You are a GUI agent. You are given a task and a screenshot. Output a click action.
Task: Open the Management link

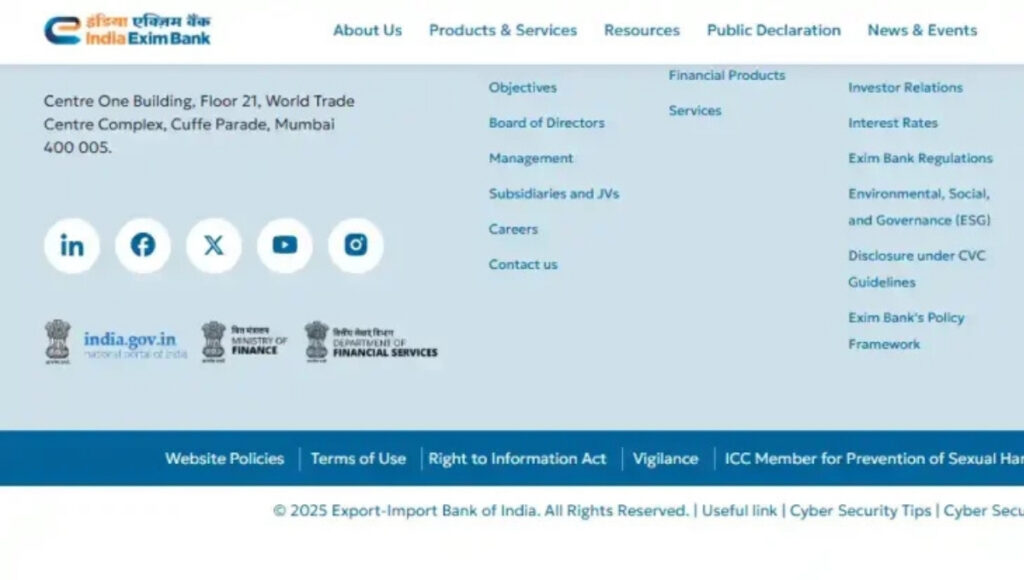click(531, 158)
